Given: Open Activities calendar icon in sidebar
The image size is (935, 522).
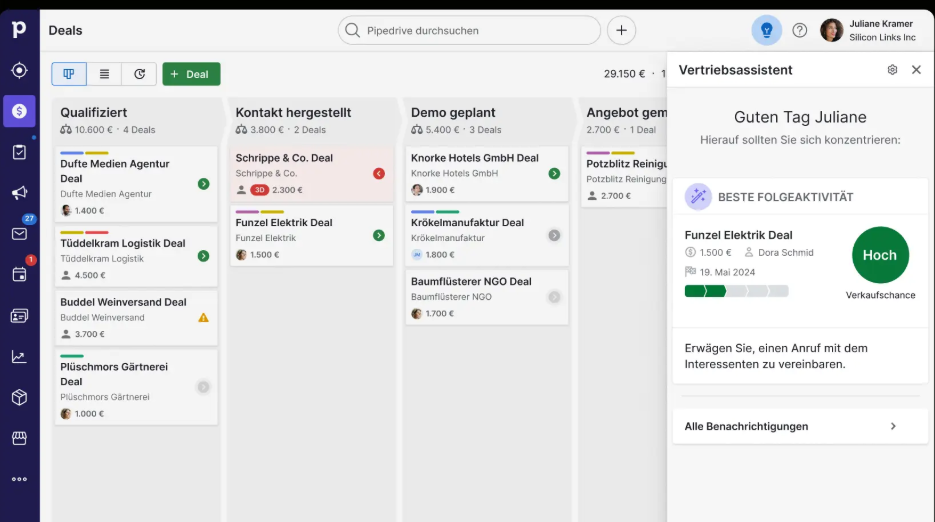Looking at the screenshot, I should coord(19,274).
